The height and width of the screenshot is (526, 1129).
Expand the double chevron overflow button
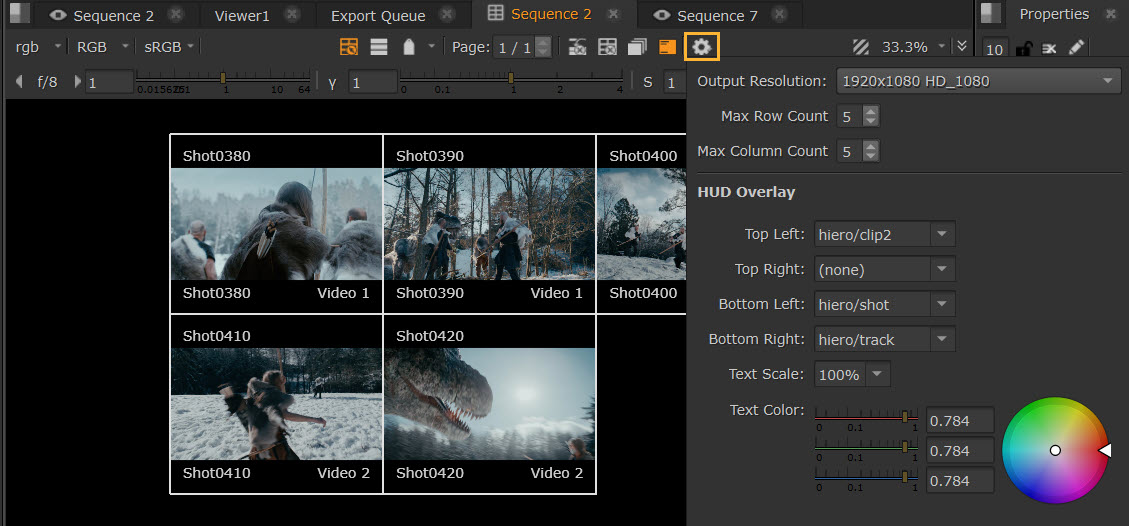[962, 46]
